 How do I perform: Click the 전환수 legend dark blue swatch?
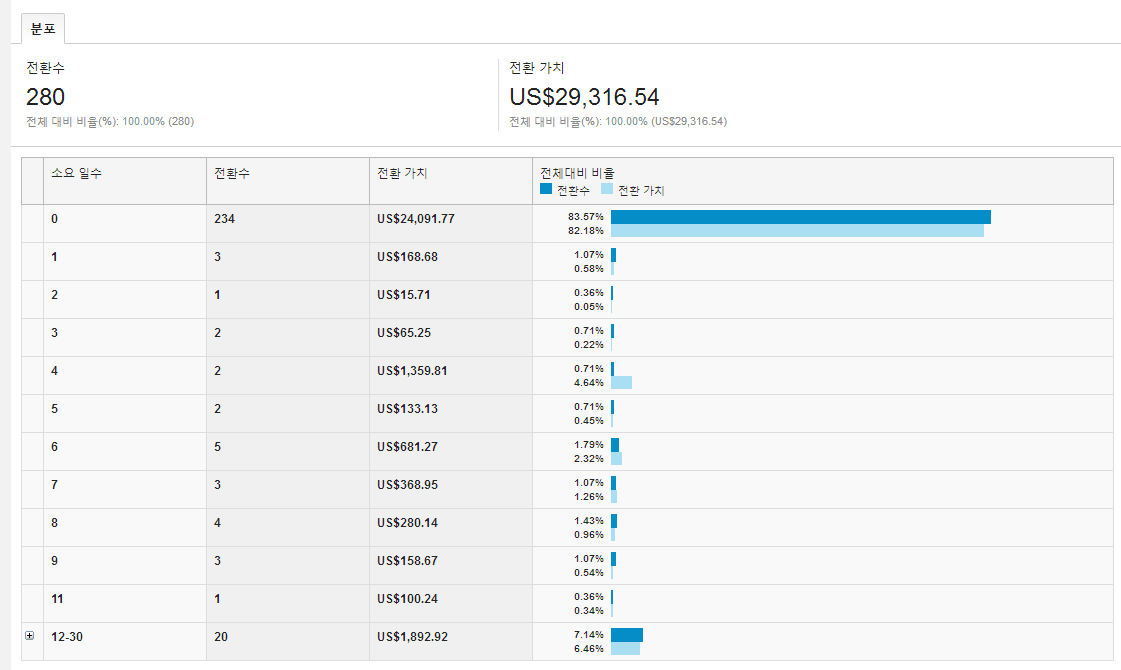[546, 189]
